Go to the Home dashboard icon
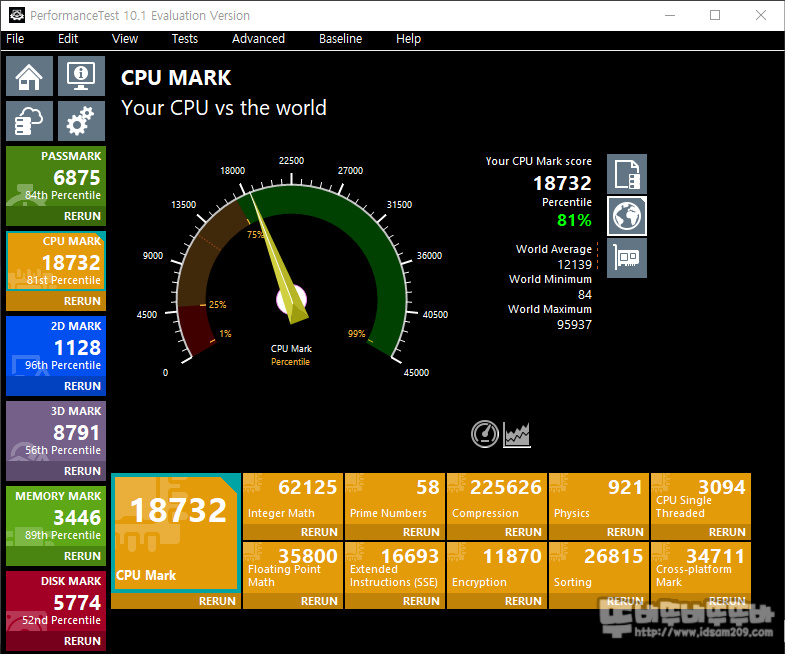Screen dimensions: 785x654 (30, 76)
